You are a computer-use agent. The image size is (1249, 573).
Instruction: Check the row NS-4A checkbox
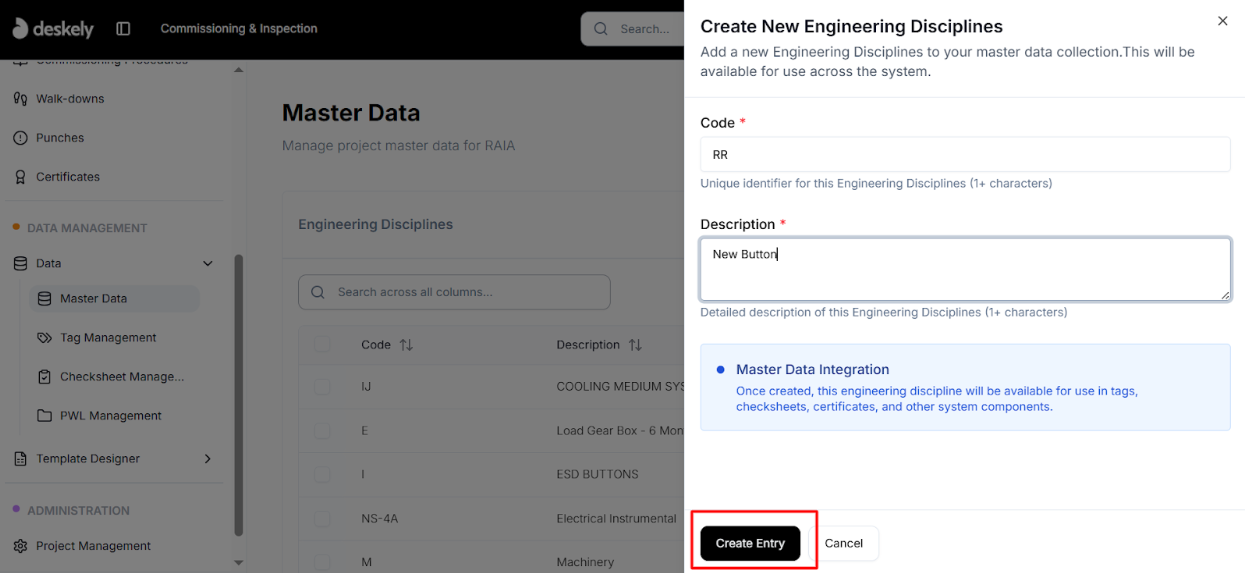click(322, 519)
